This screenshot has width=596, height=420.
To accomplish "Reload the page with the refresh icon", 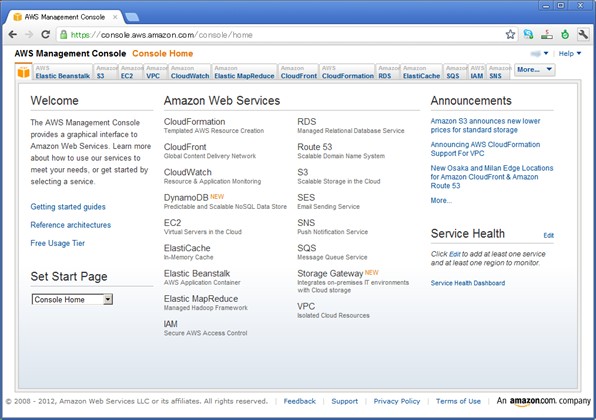I will coord(46,35).
